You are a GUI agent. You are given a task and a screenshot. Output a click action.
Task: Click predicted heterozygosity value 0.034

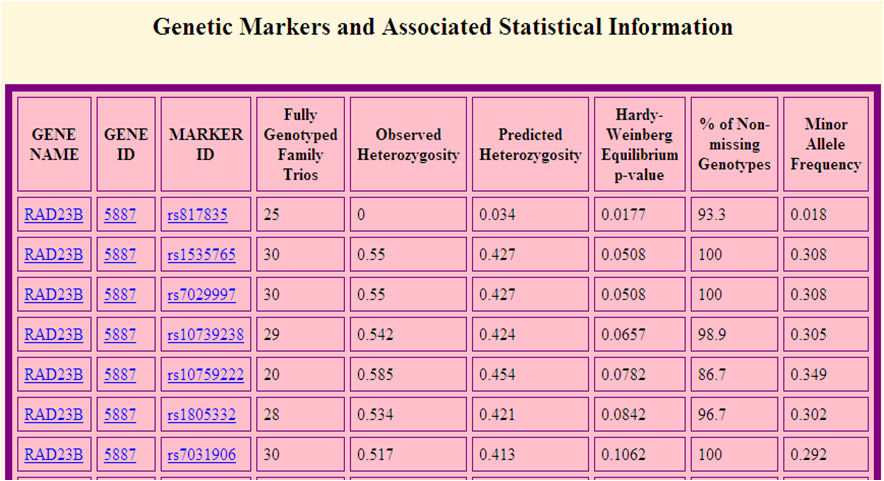[x=497, y=214]
